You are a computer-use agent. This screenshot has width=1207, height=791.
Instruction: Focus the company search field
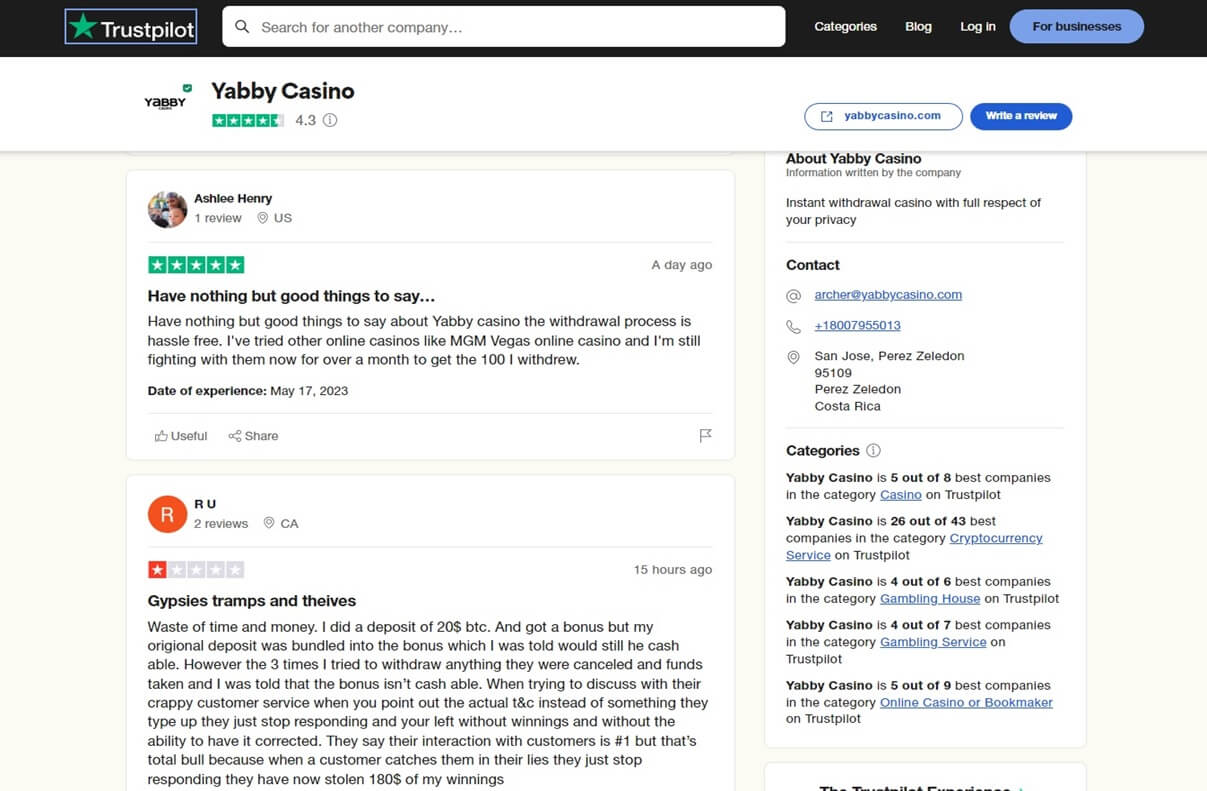[503, 27]
